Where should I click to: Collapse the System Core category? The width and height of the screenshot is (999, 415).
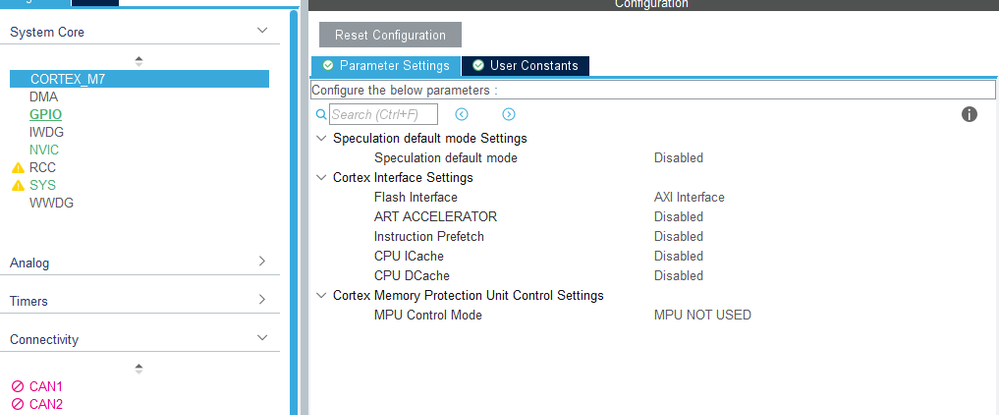[x=262, y=32]
